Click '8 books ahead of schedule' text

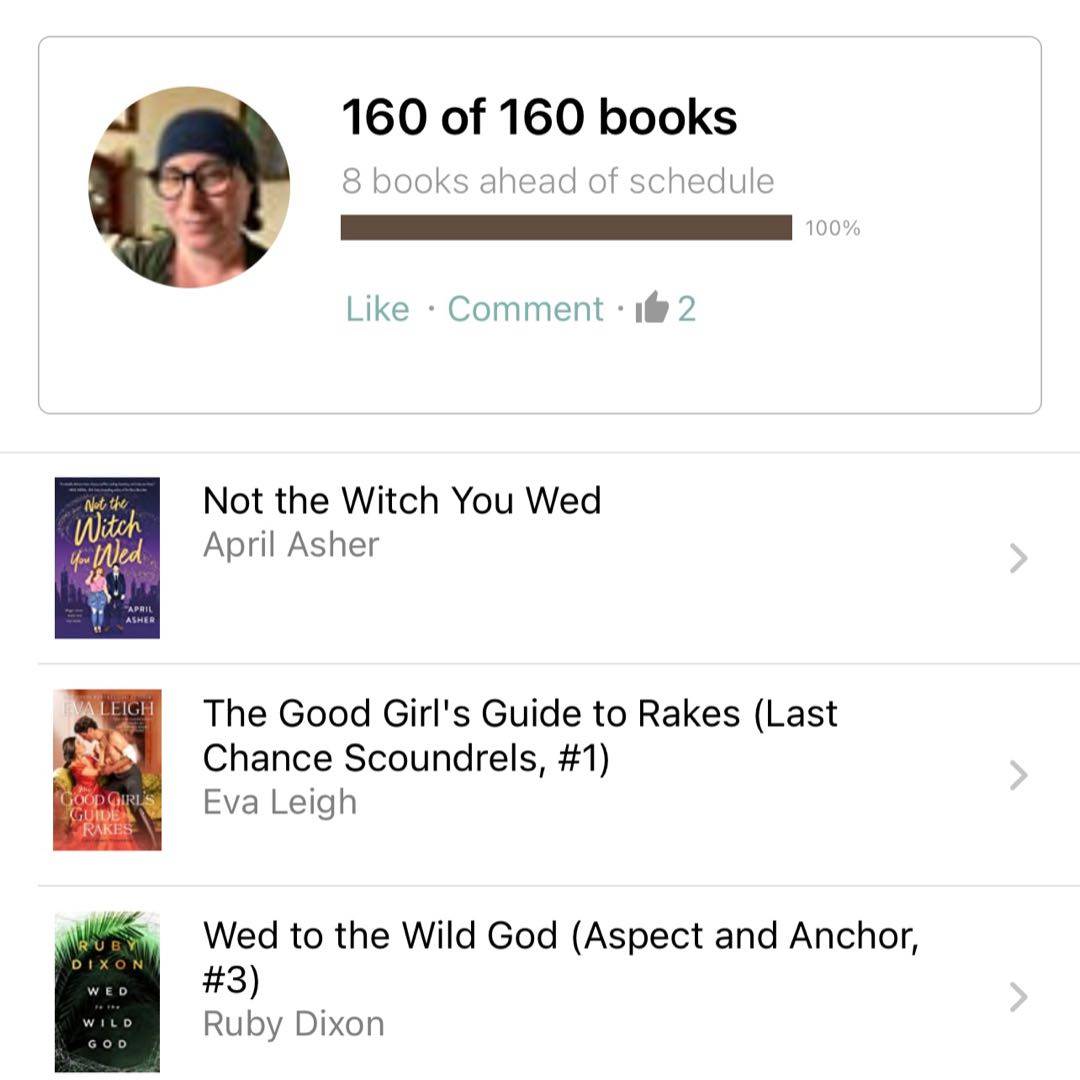pos(557,181)
